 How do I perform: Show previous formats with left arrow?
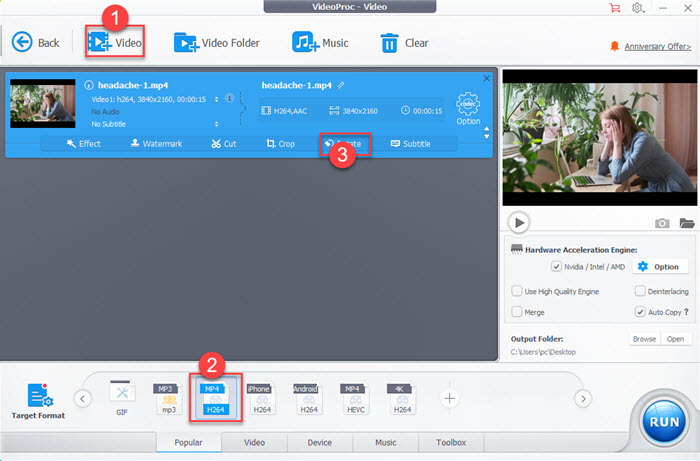(x=83, y=398)
